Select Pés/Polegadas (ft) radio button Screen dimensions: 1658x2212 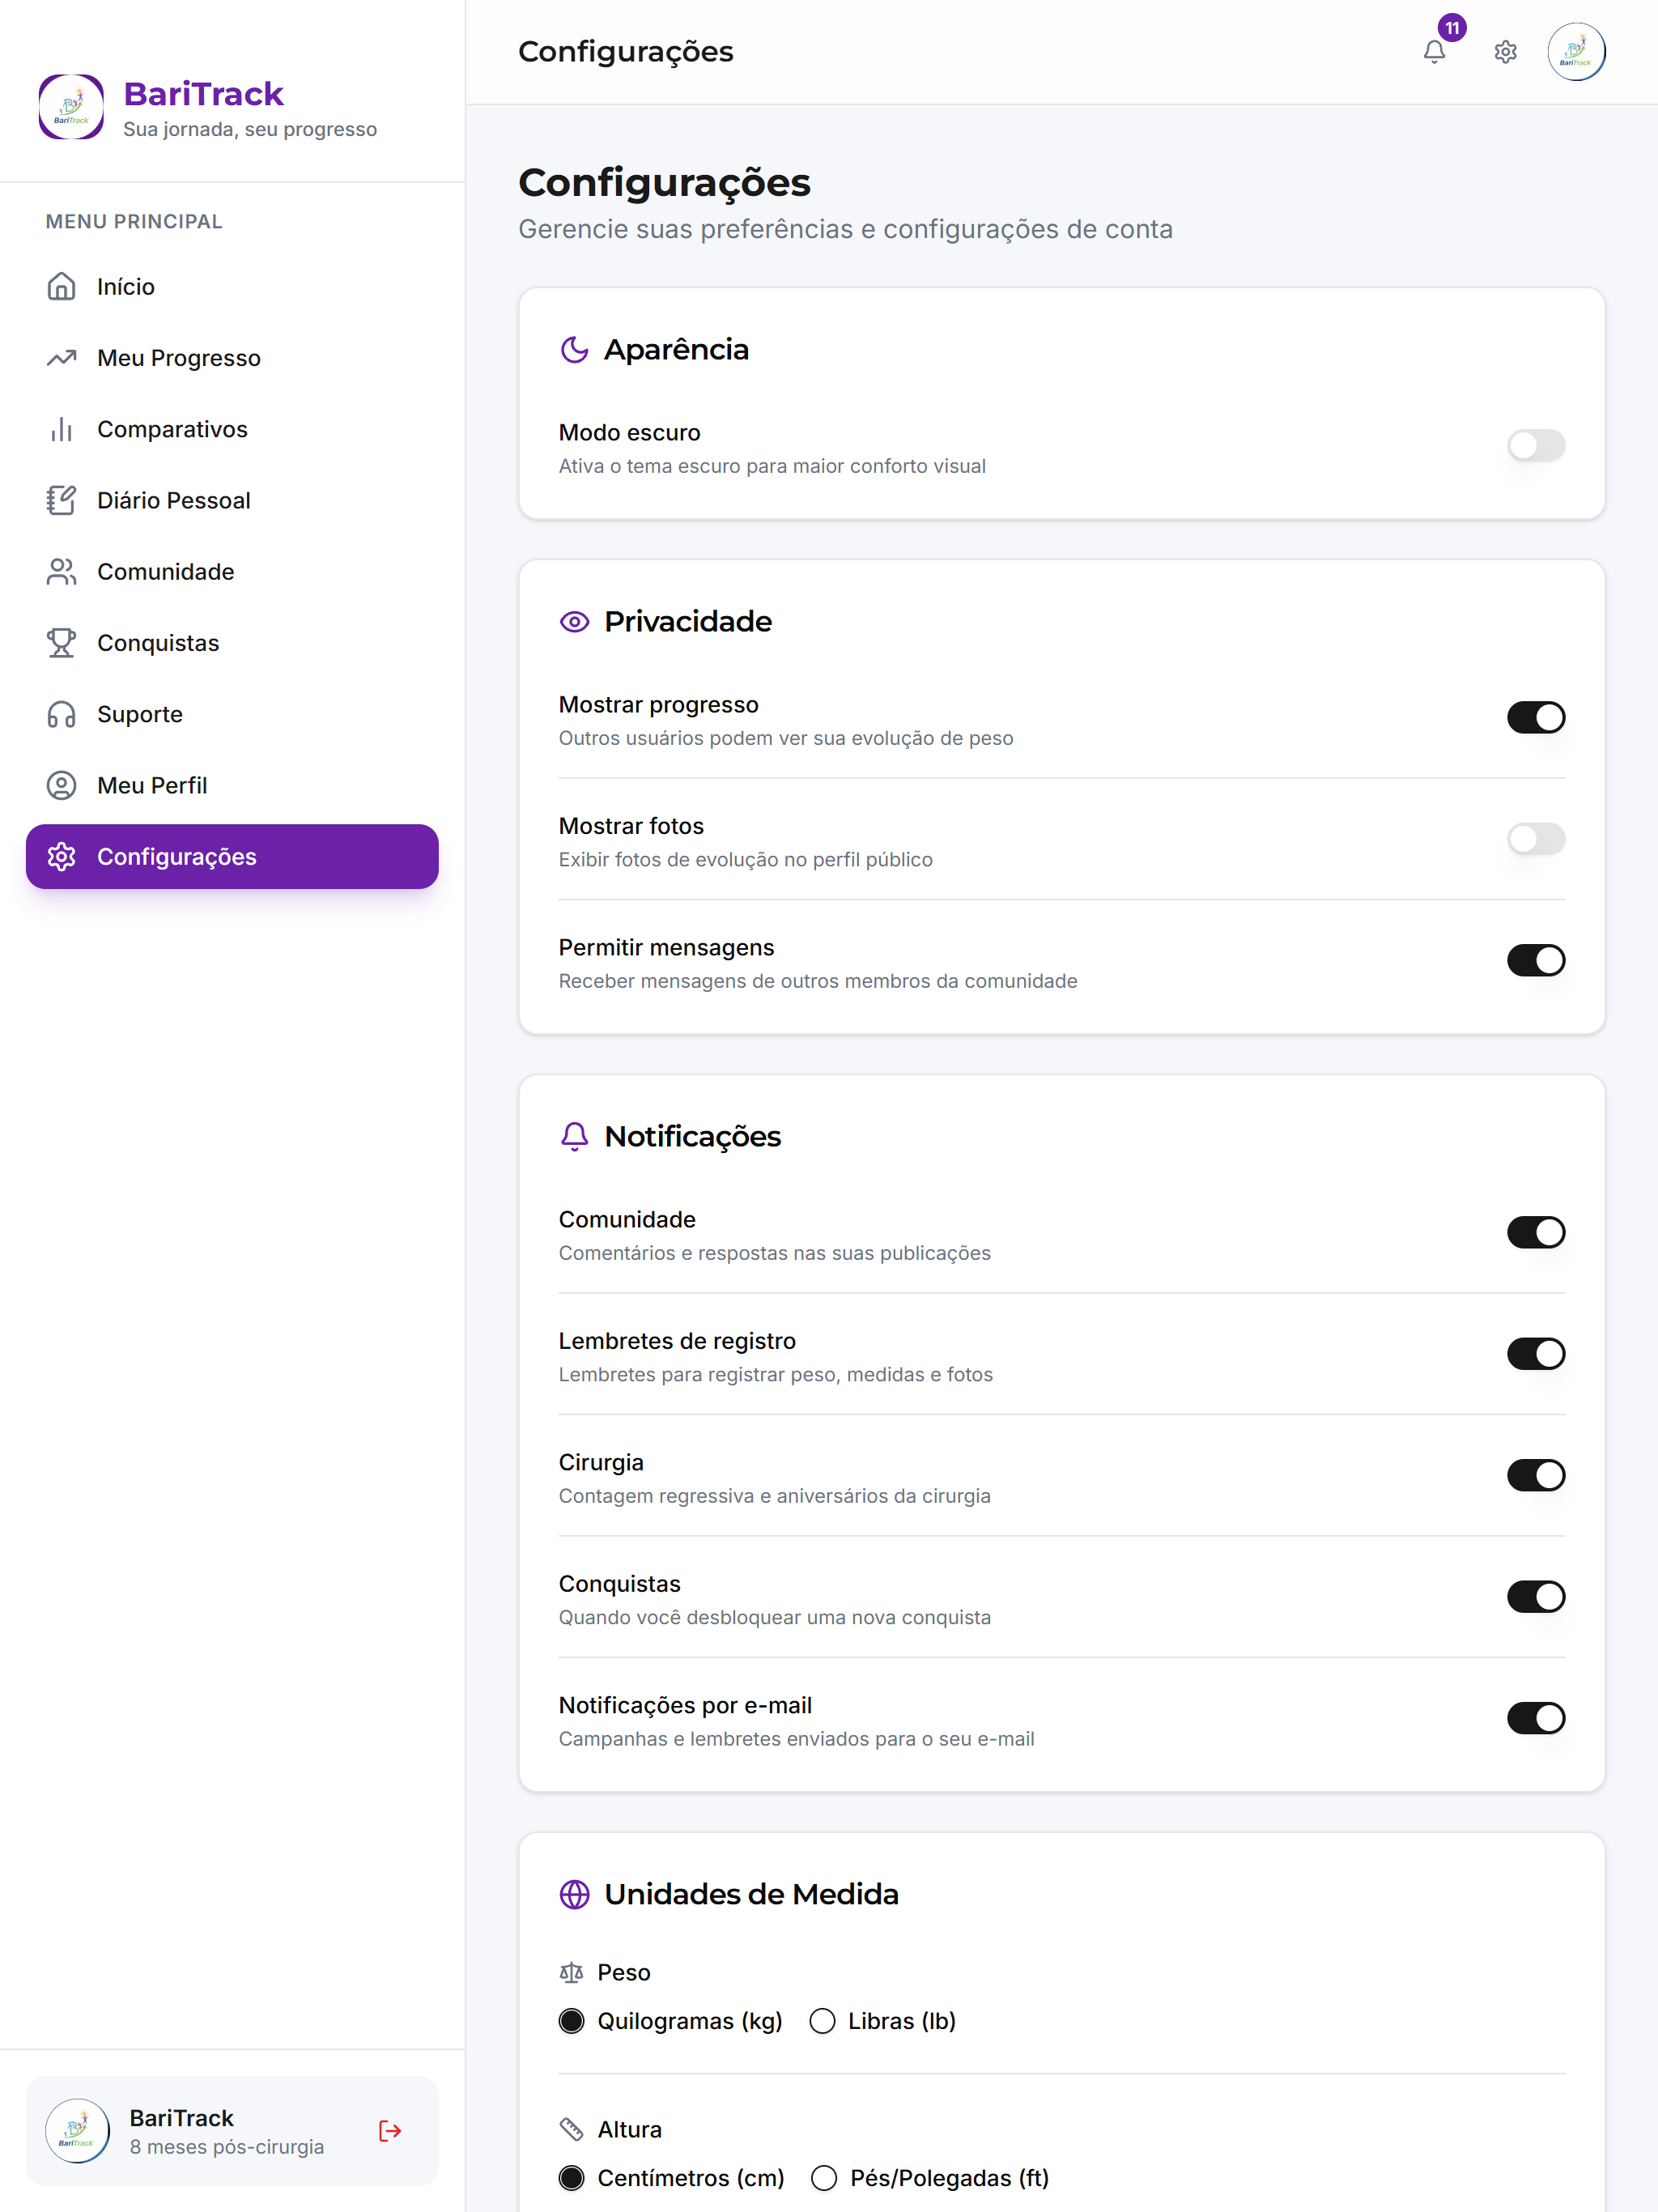[823, 2179]
